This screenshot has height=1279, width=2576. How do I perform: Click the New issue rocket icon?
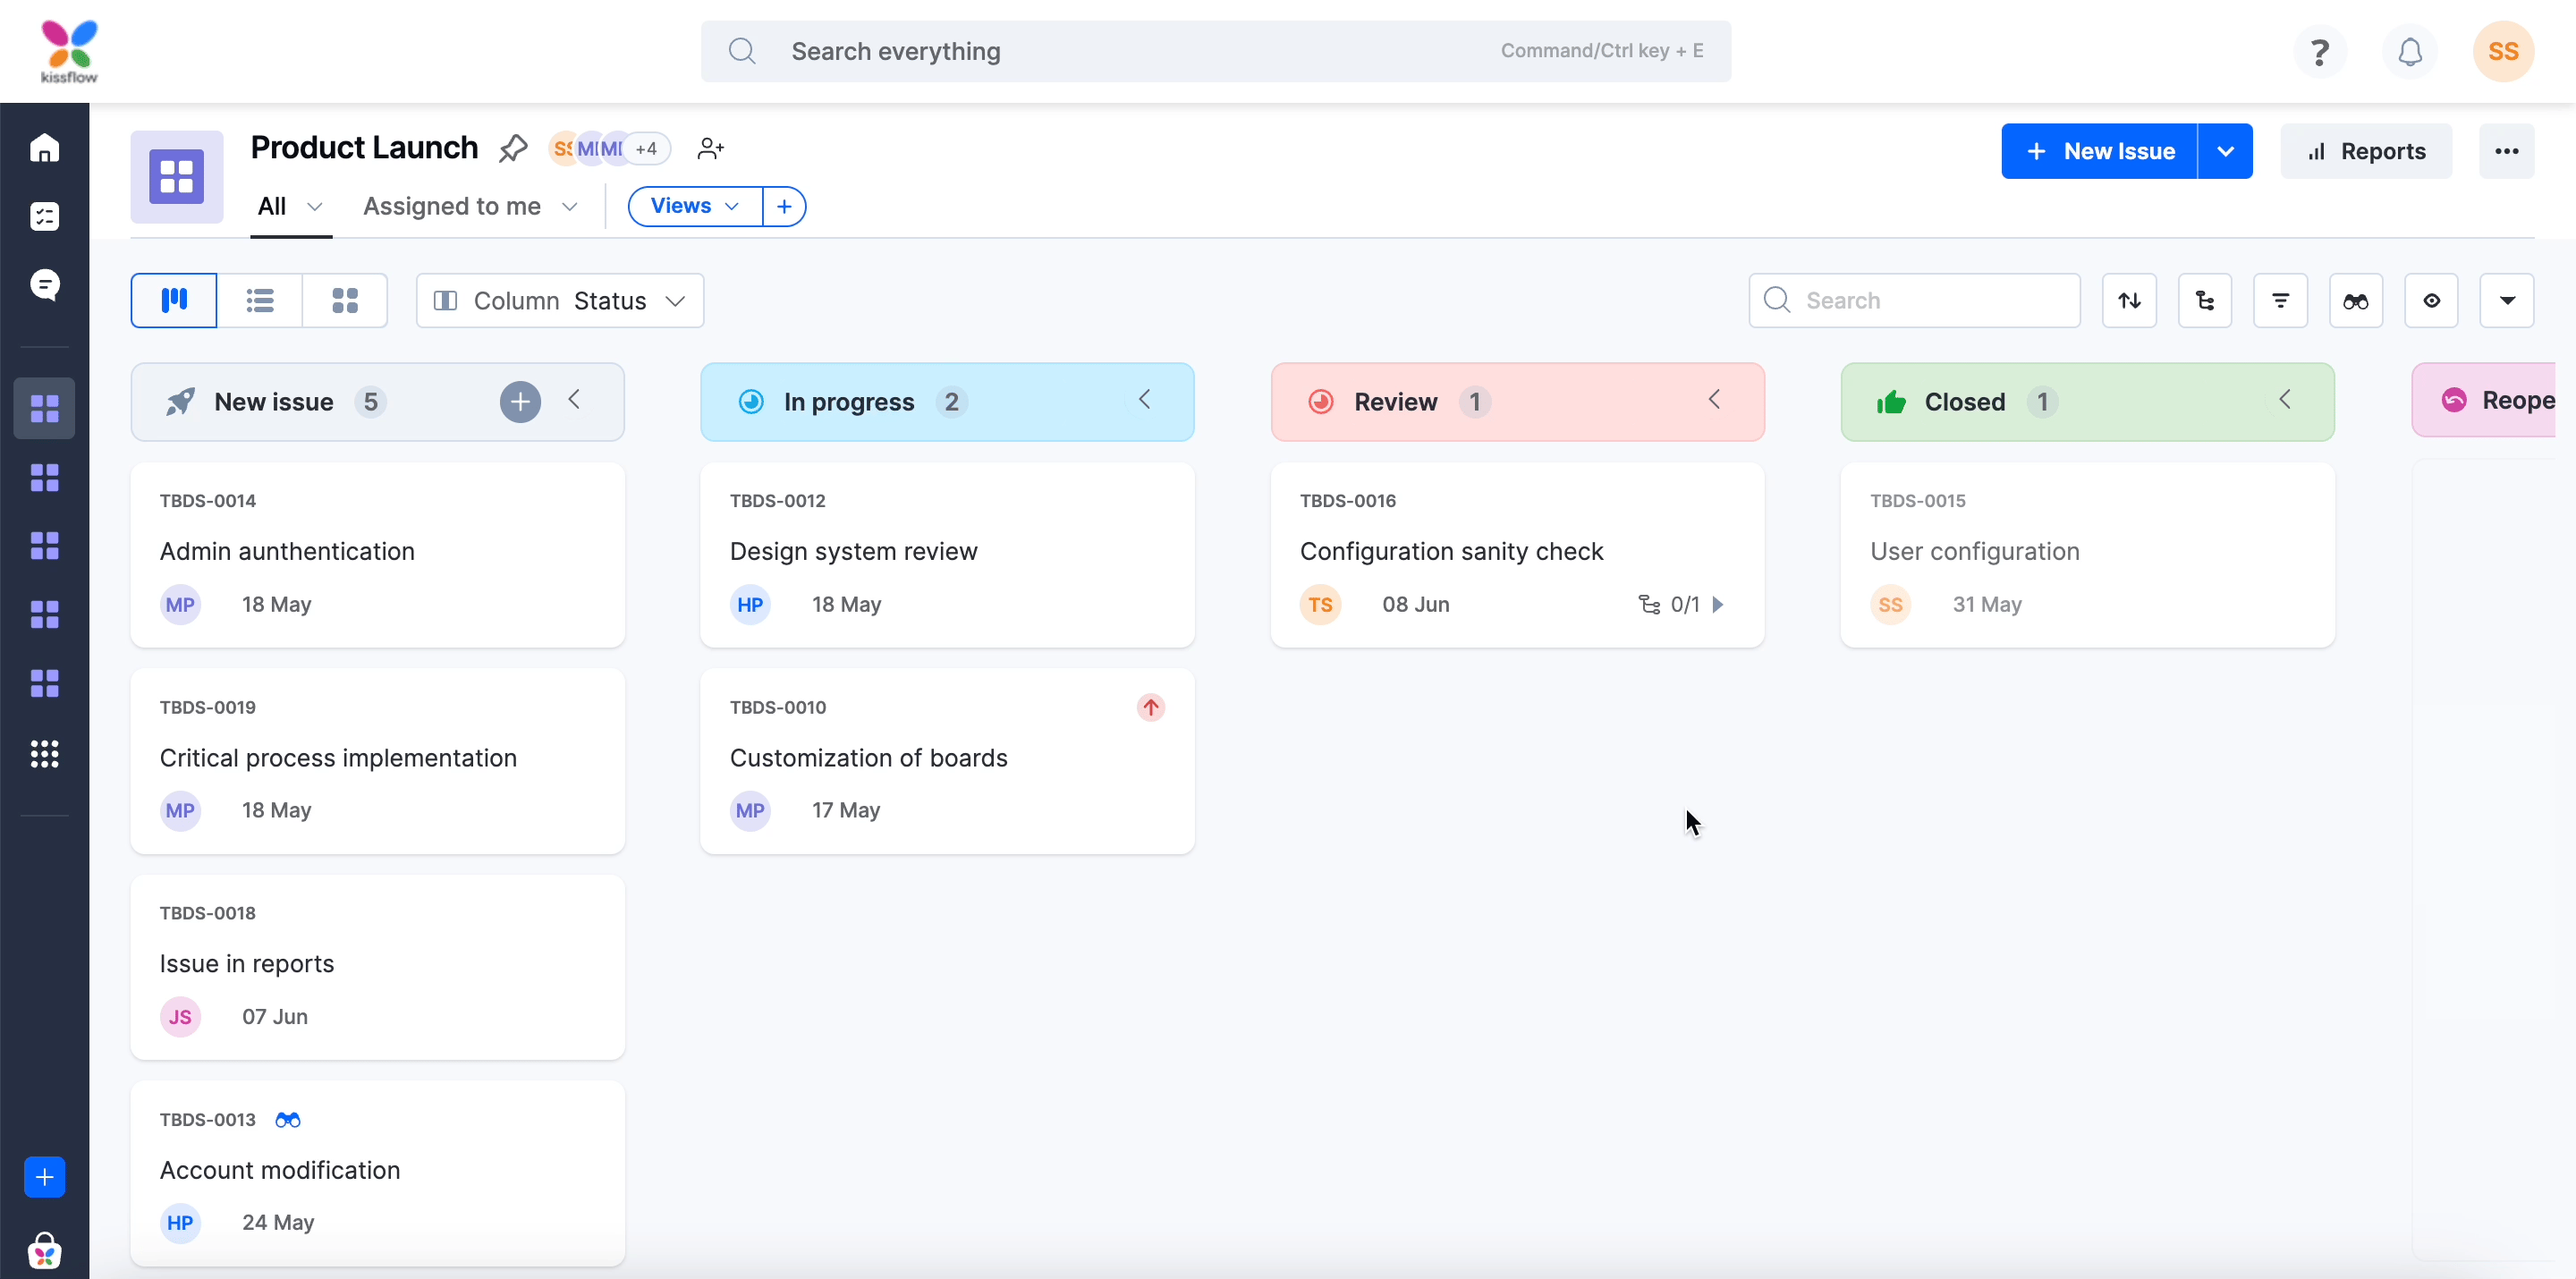pos(180,401)
